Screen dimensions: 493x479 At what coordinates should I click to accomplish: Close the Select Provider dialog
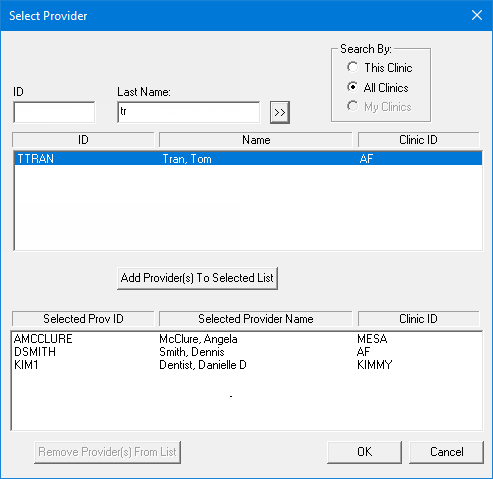(477, 15)
